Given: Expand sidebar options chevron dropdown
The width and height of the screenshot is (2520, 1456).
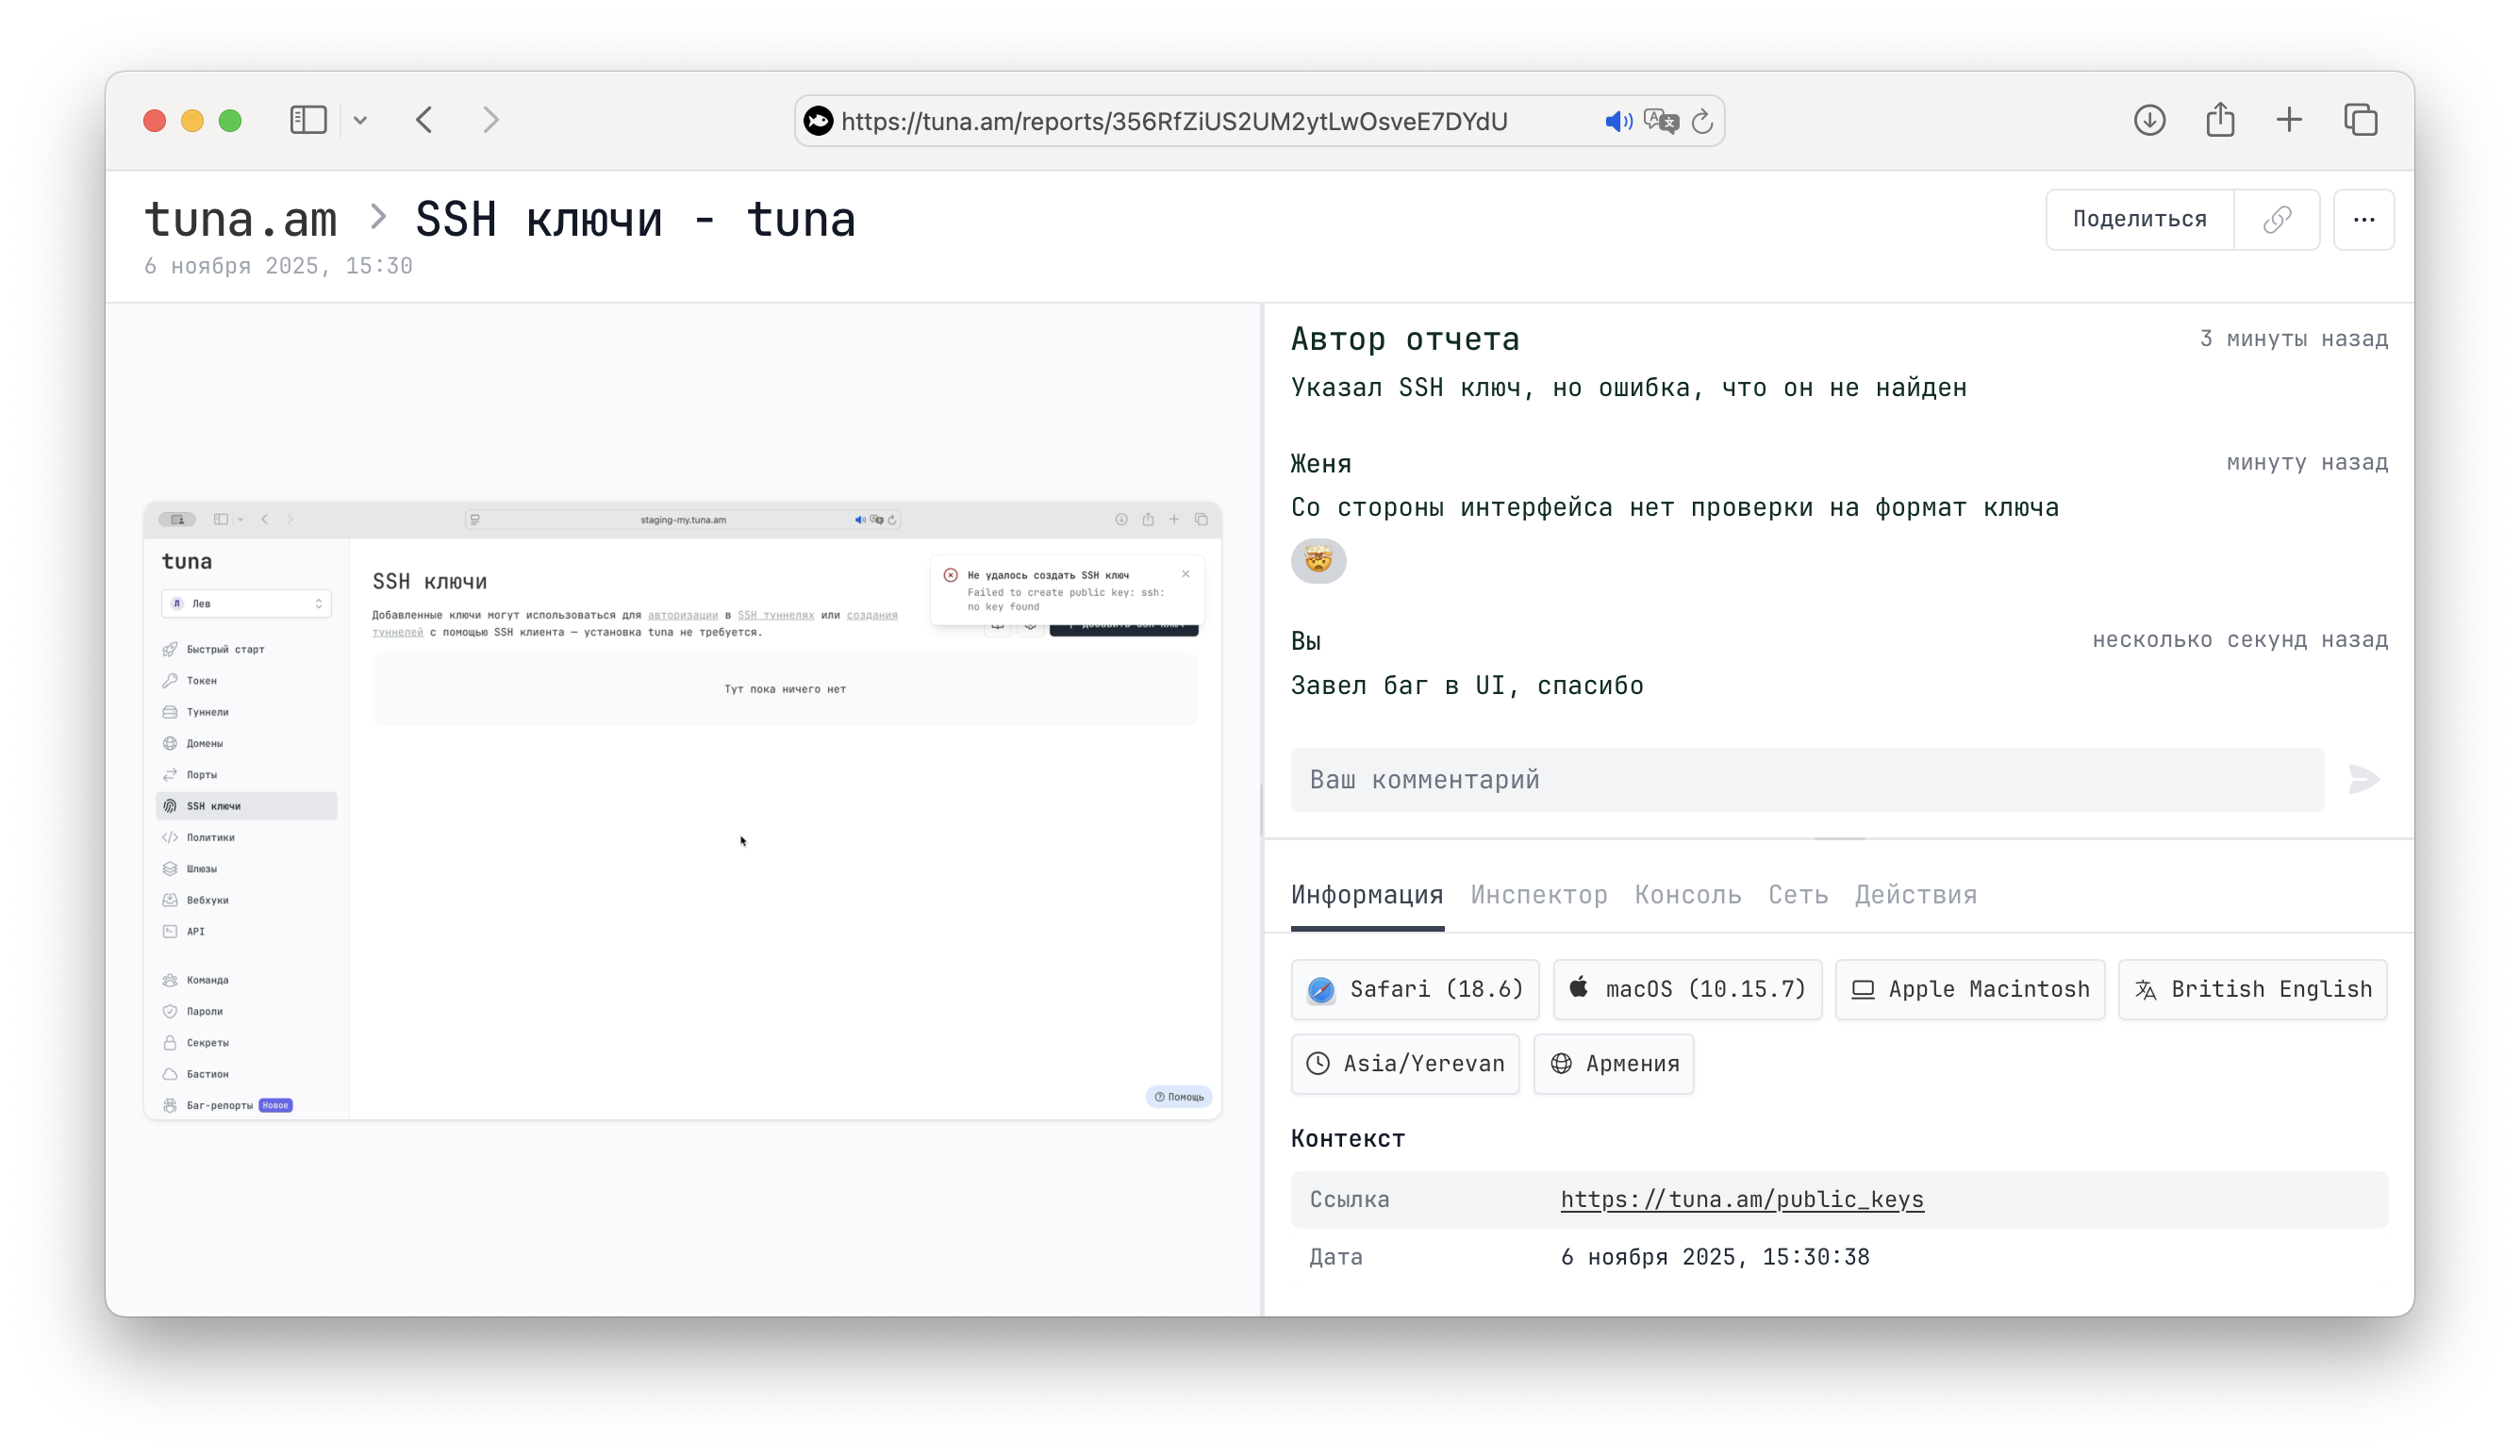Looking at the screenshot, I should pyautogui.click(x=360, y=120).
